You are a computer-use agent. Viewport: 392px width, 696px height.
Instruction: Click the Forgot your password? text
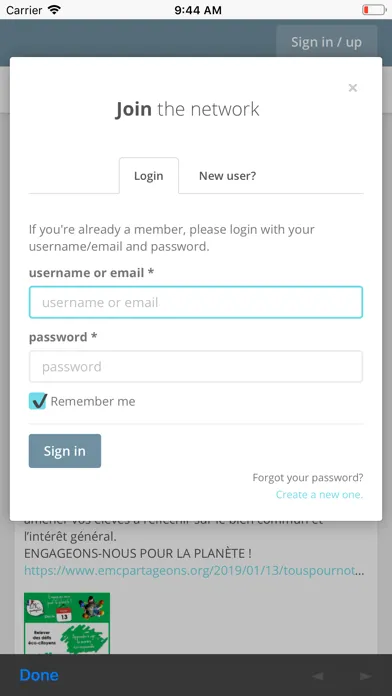[x=308, y=478]
